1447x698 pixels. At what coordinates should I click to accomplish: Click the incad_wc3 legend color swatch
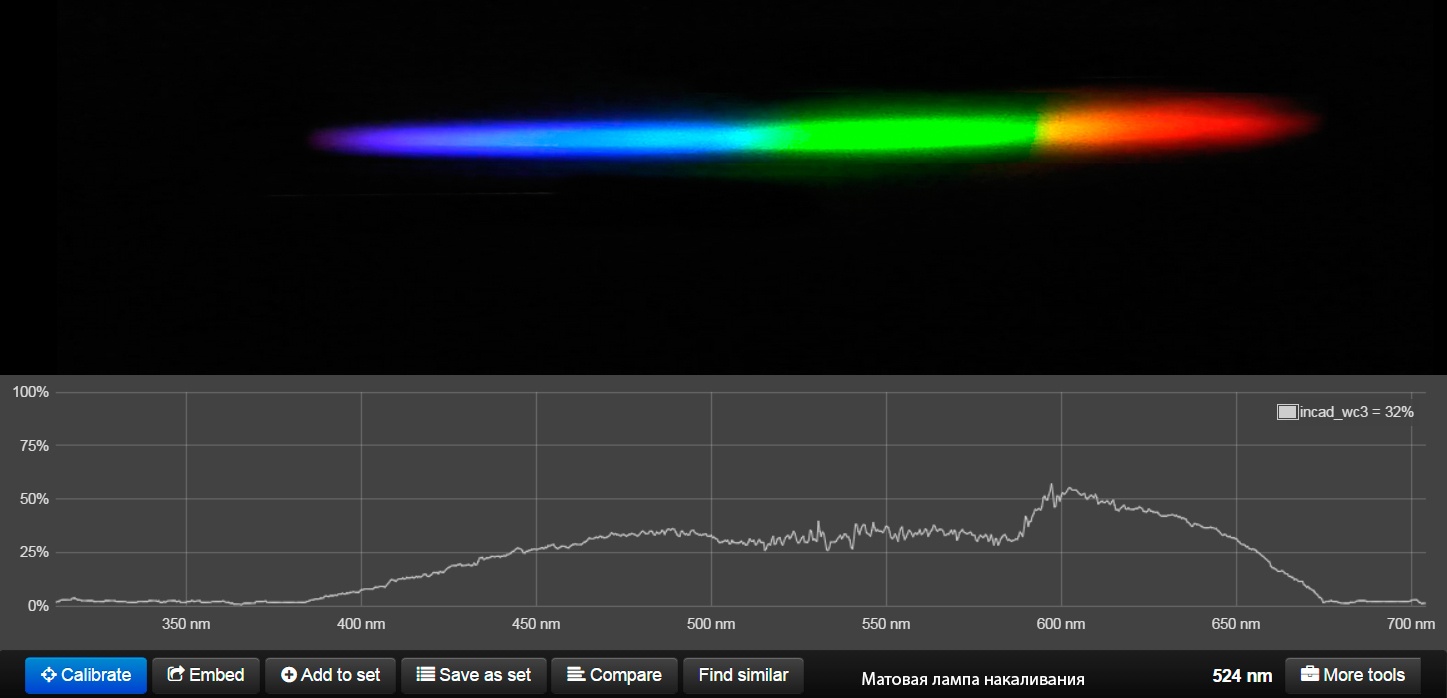click(1287, 412)
